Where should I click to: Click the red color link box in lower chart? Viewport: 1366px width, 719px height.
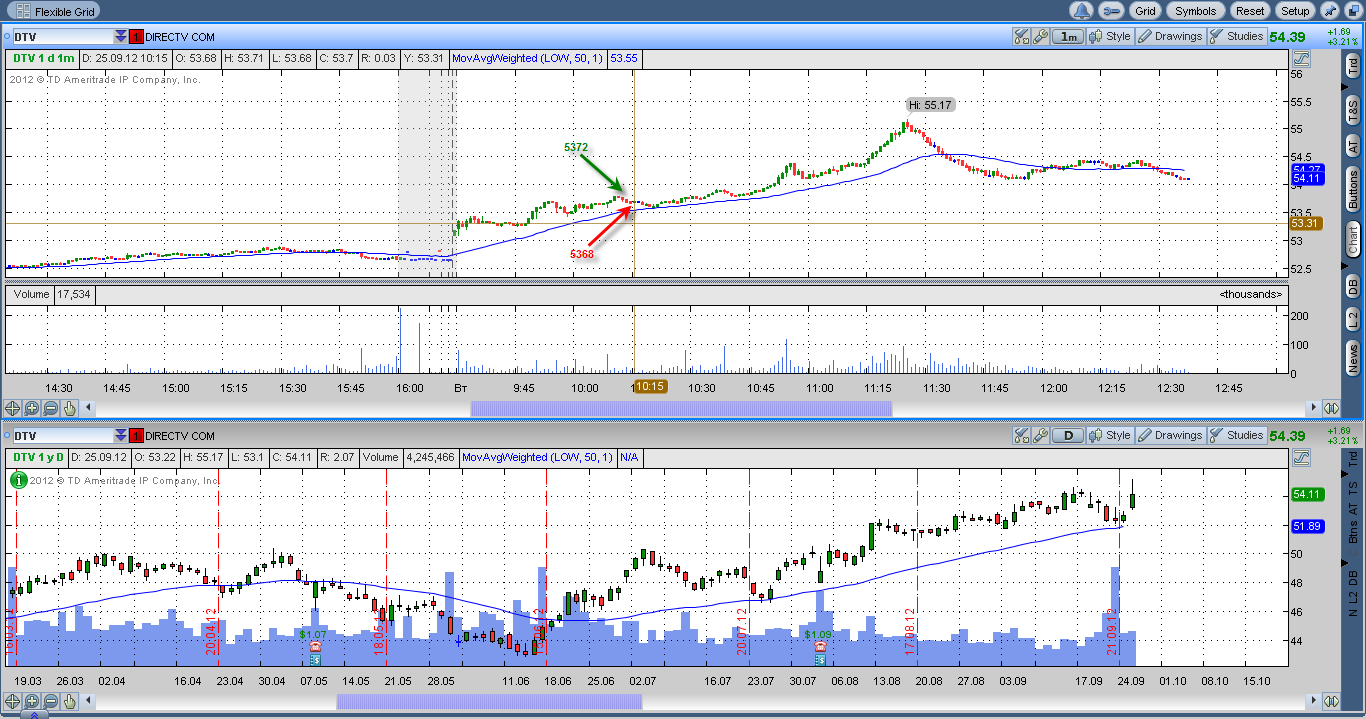pyautogui.click(x=136, y=435)
